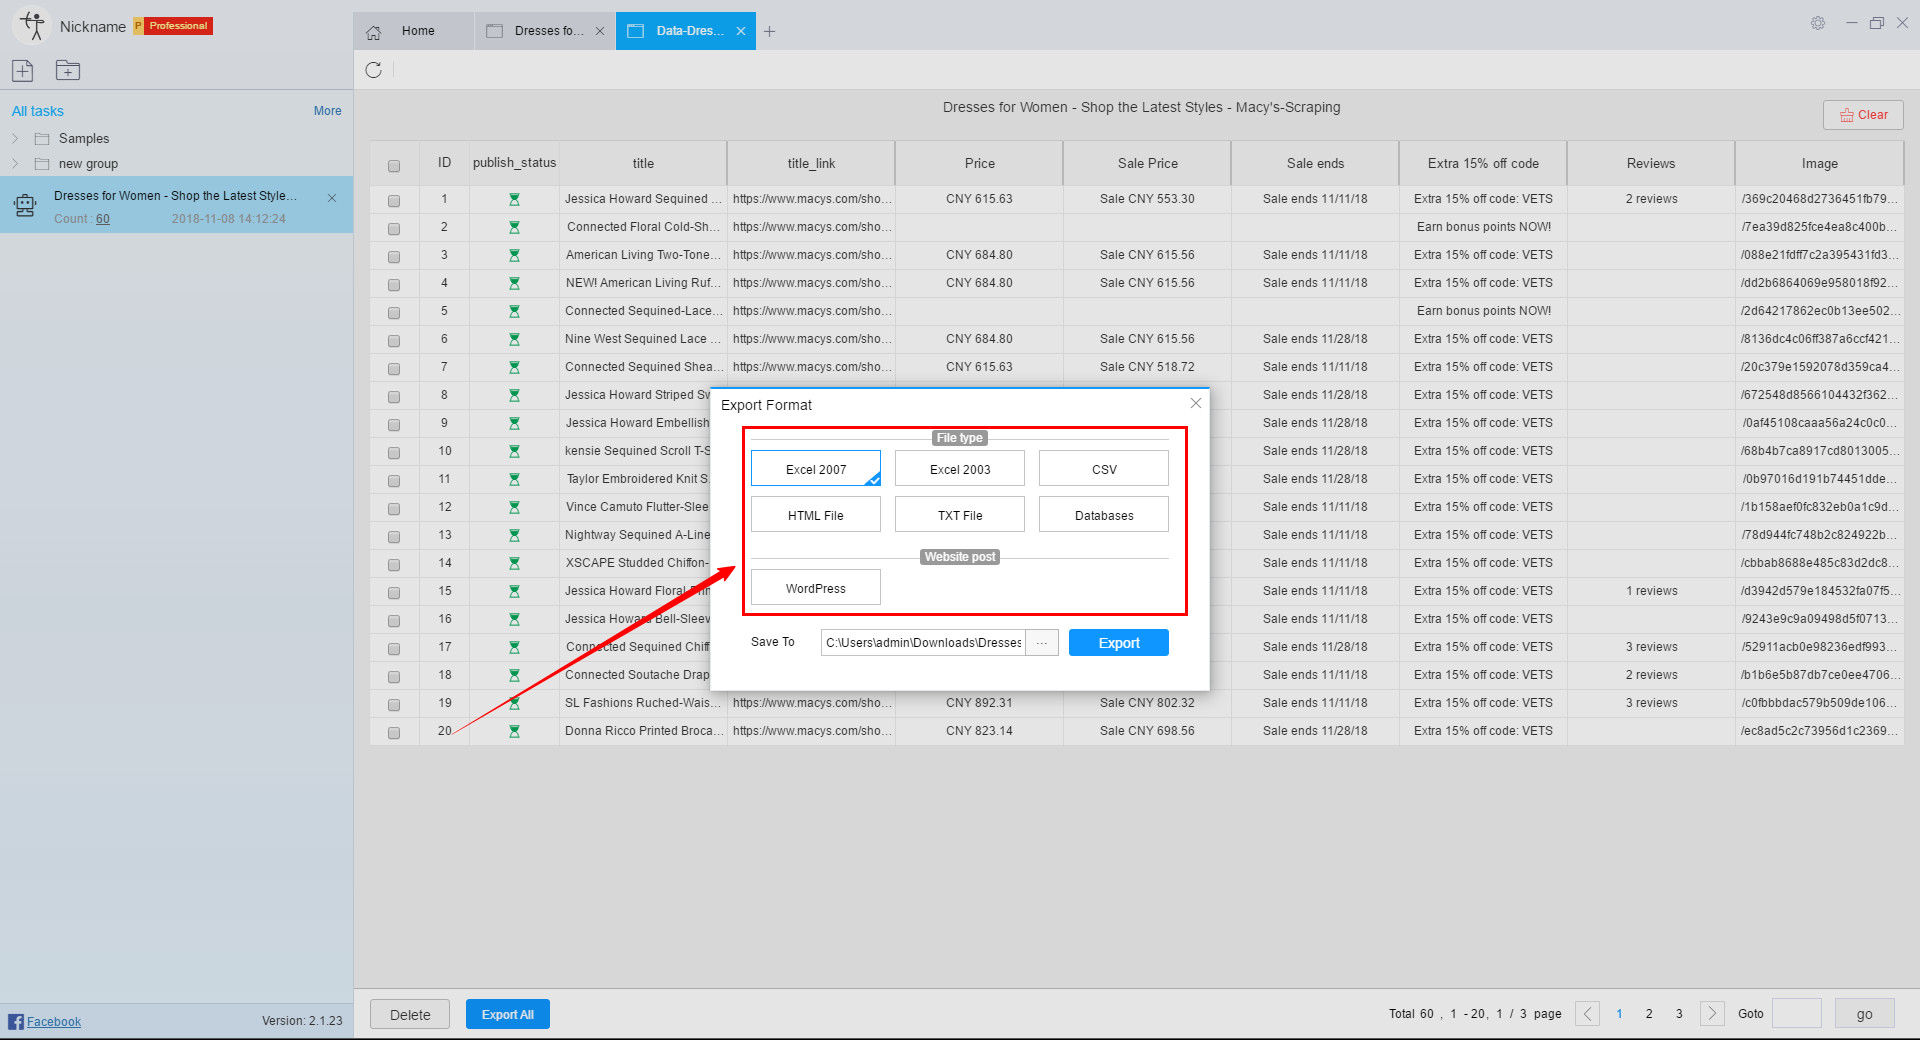Open the Facebook link
1920x1040 pixels.
coord(54,1021)
